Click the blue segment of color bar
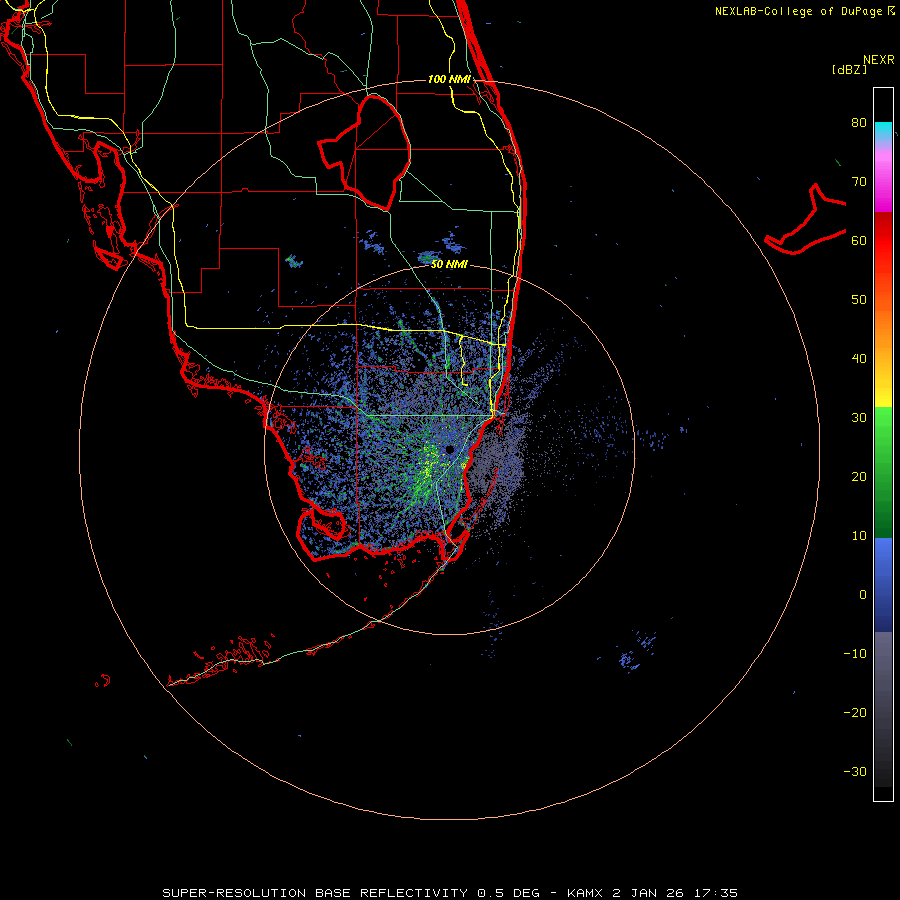The height and width of the screenshot is (900, 900). pyautogui.click(x=883, y=585)
